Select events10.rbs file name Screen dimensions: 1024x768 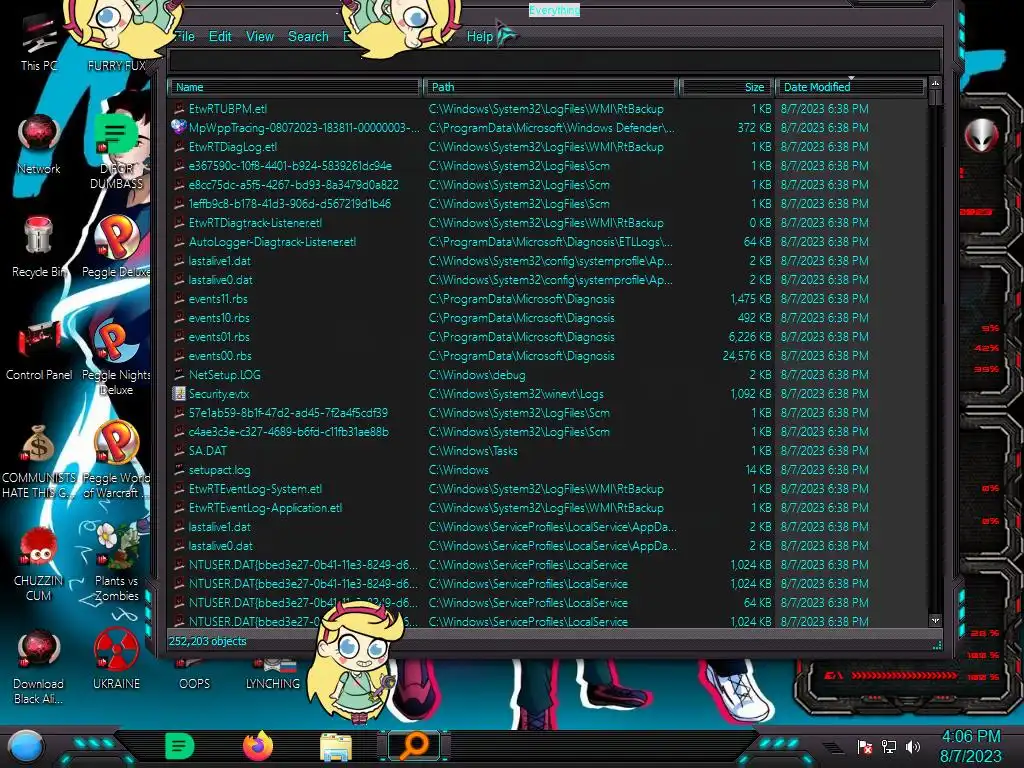(219, 318)
